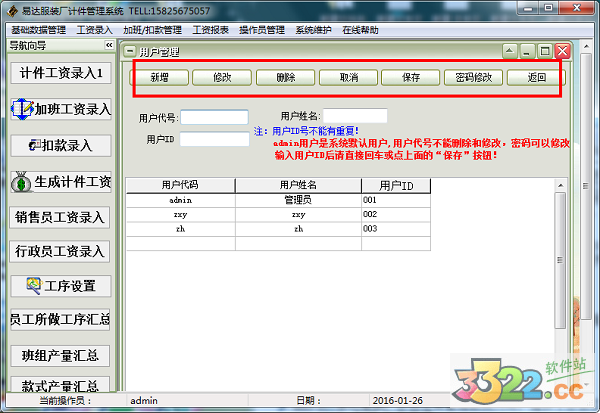
Task: Click the 2016-01-26 date in status bar
Action: 398,401
